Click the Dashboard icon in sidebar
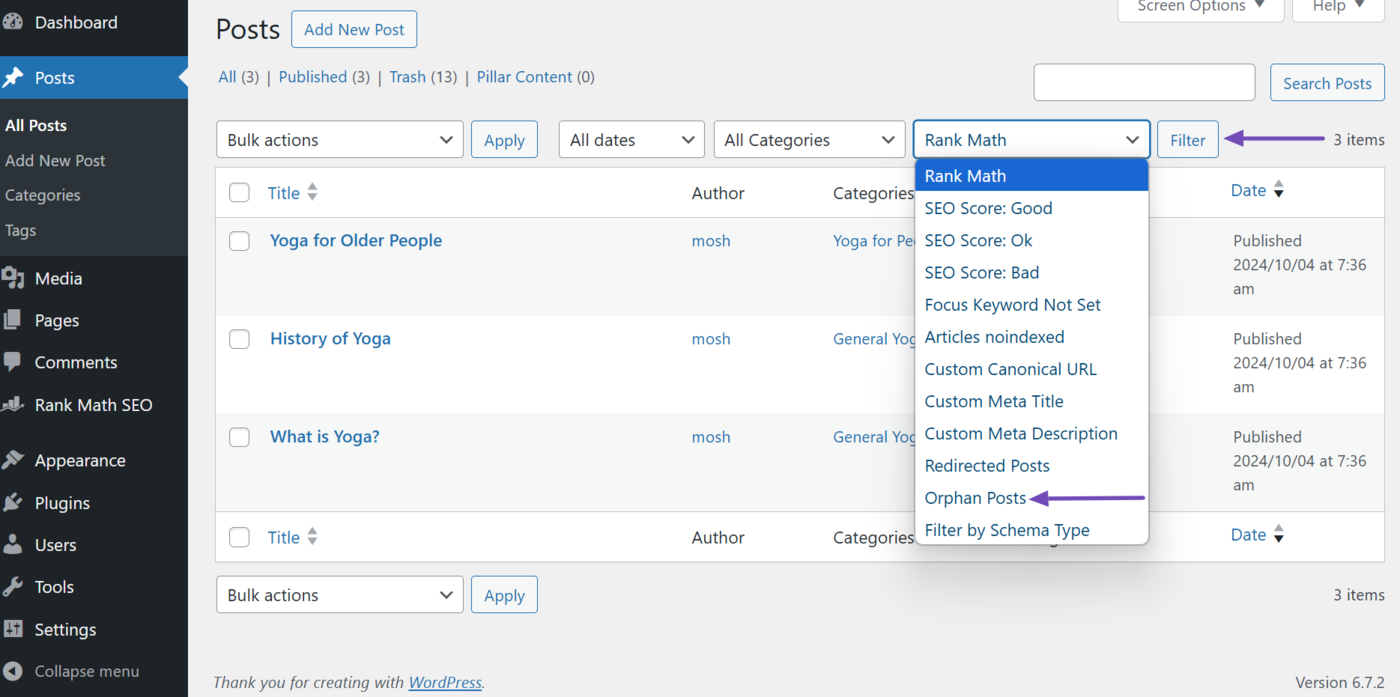Image resolution: width=1400 pixels, height=697 pixels. (13, 22)
